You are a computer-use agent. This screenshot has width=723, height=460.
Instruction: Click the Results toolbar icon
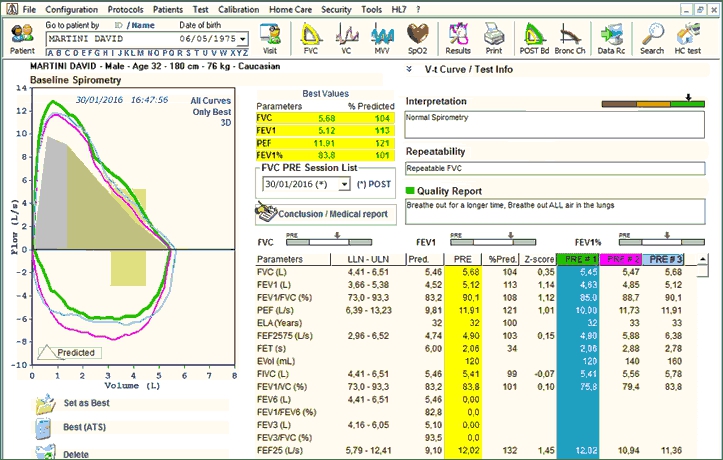pyautogui.click(x=458, y=36)
